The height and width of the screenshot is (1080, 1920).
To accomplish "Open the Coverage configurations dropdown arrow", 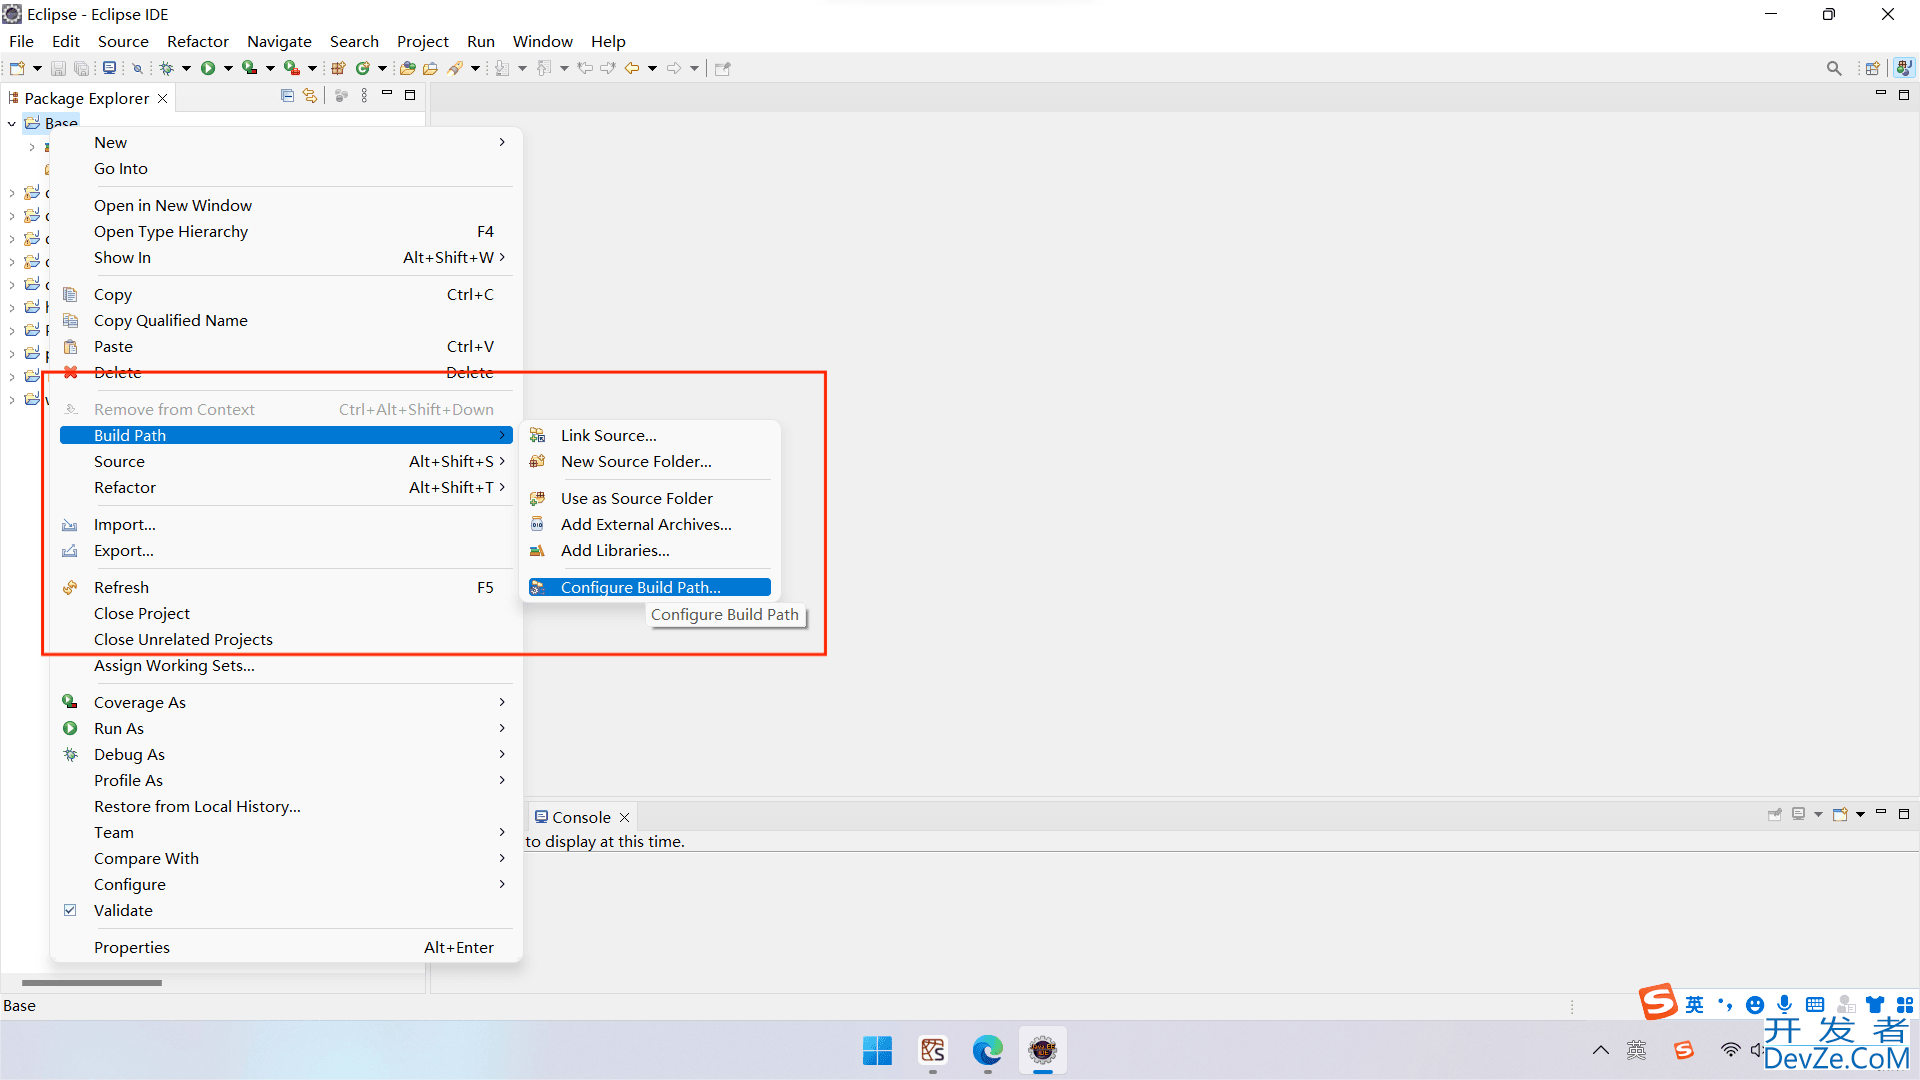I will tap(270, 68).
